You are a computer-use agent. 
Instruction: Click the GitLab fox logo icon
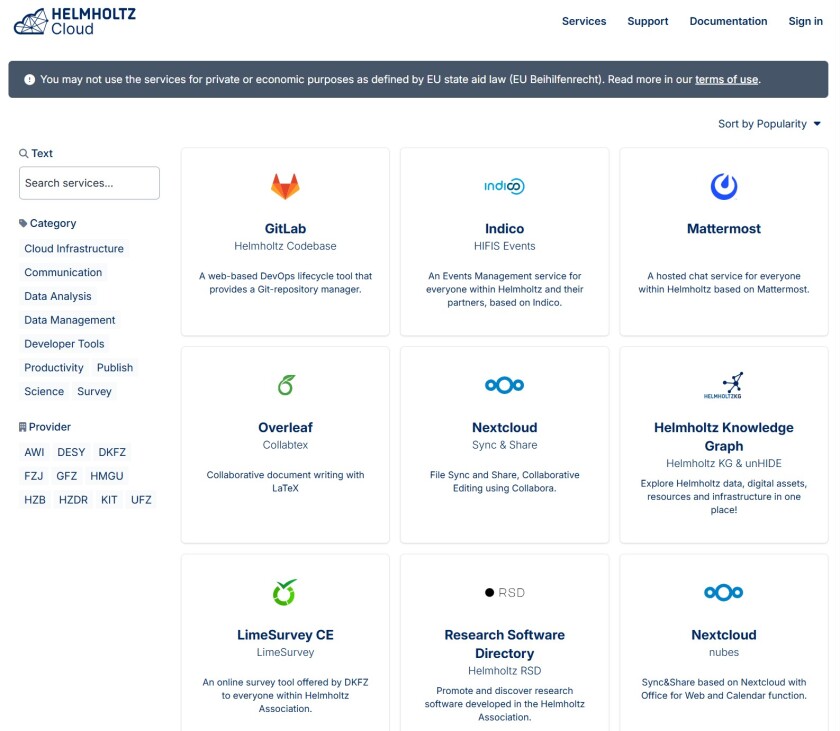click(x=285, y=186)
